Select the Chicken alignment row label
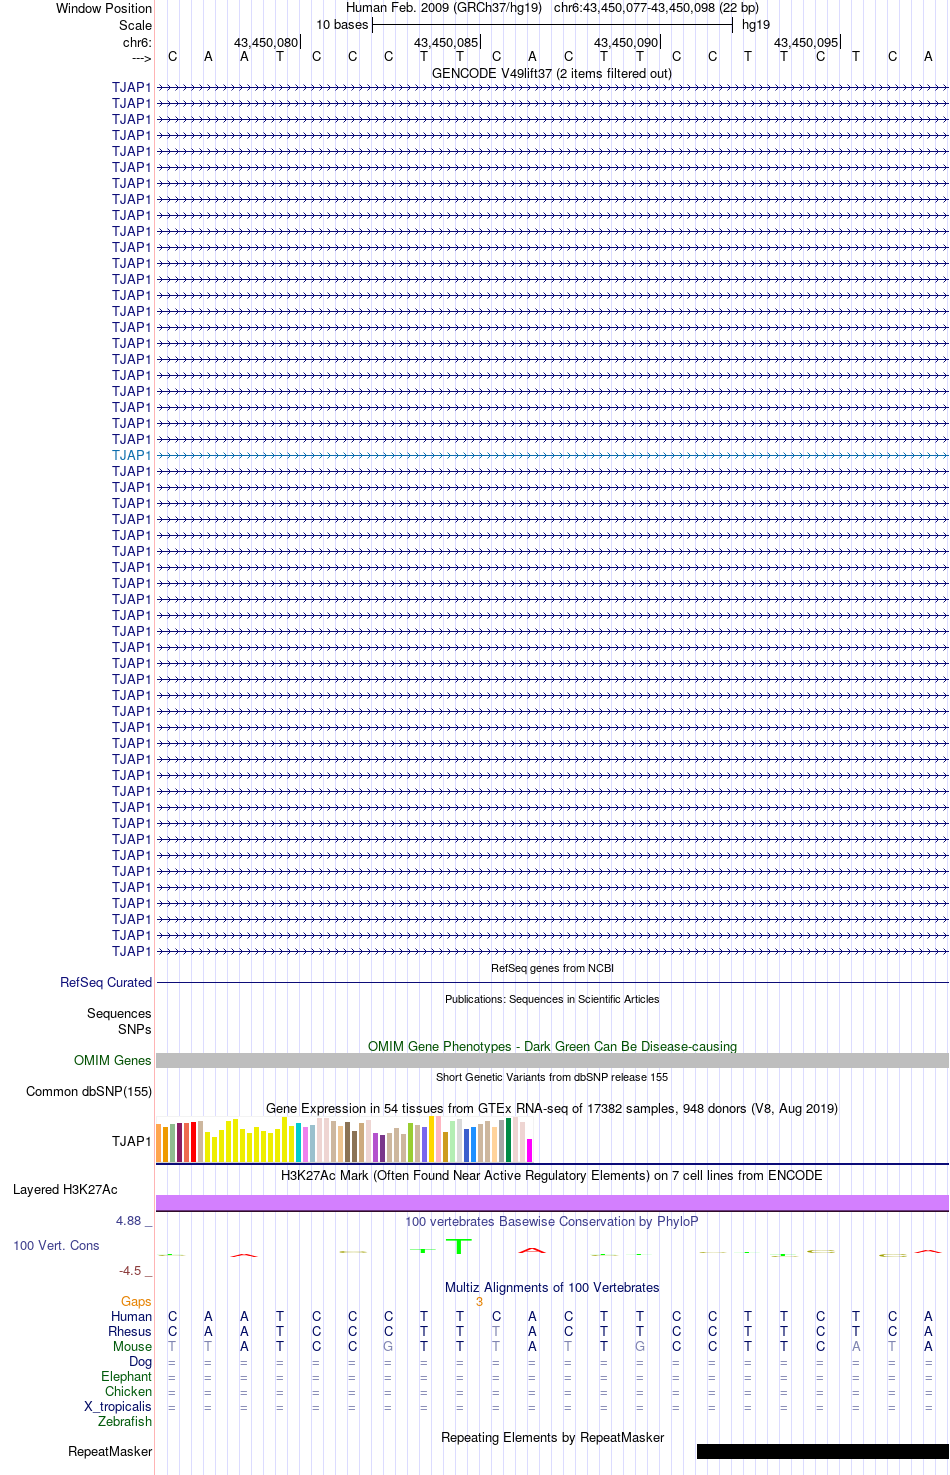 tap(128, 1391)
